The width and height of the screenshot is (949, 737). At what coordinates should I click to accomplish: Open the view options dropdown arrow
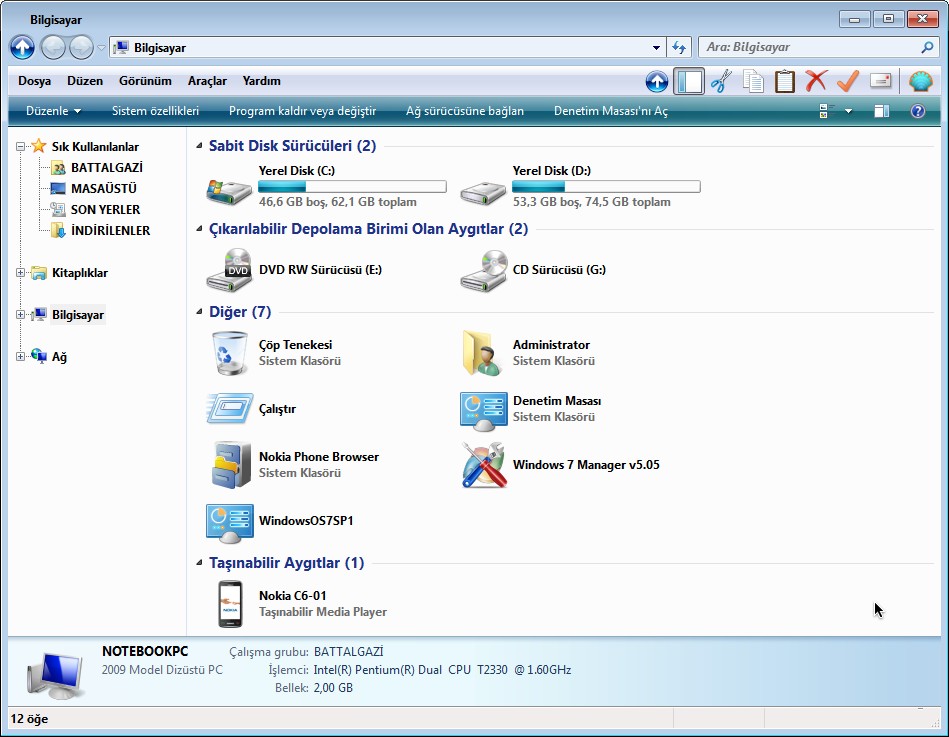(848, 111)
